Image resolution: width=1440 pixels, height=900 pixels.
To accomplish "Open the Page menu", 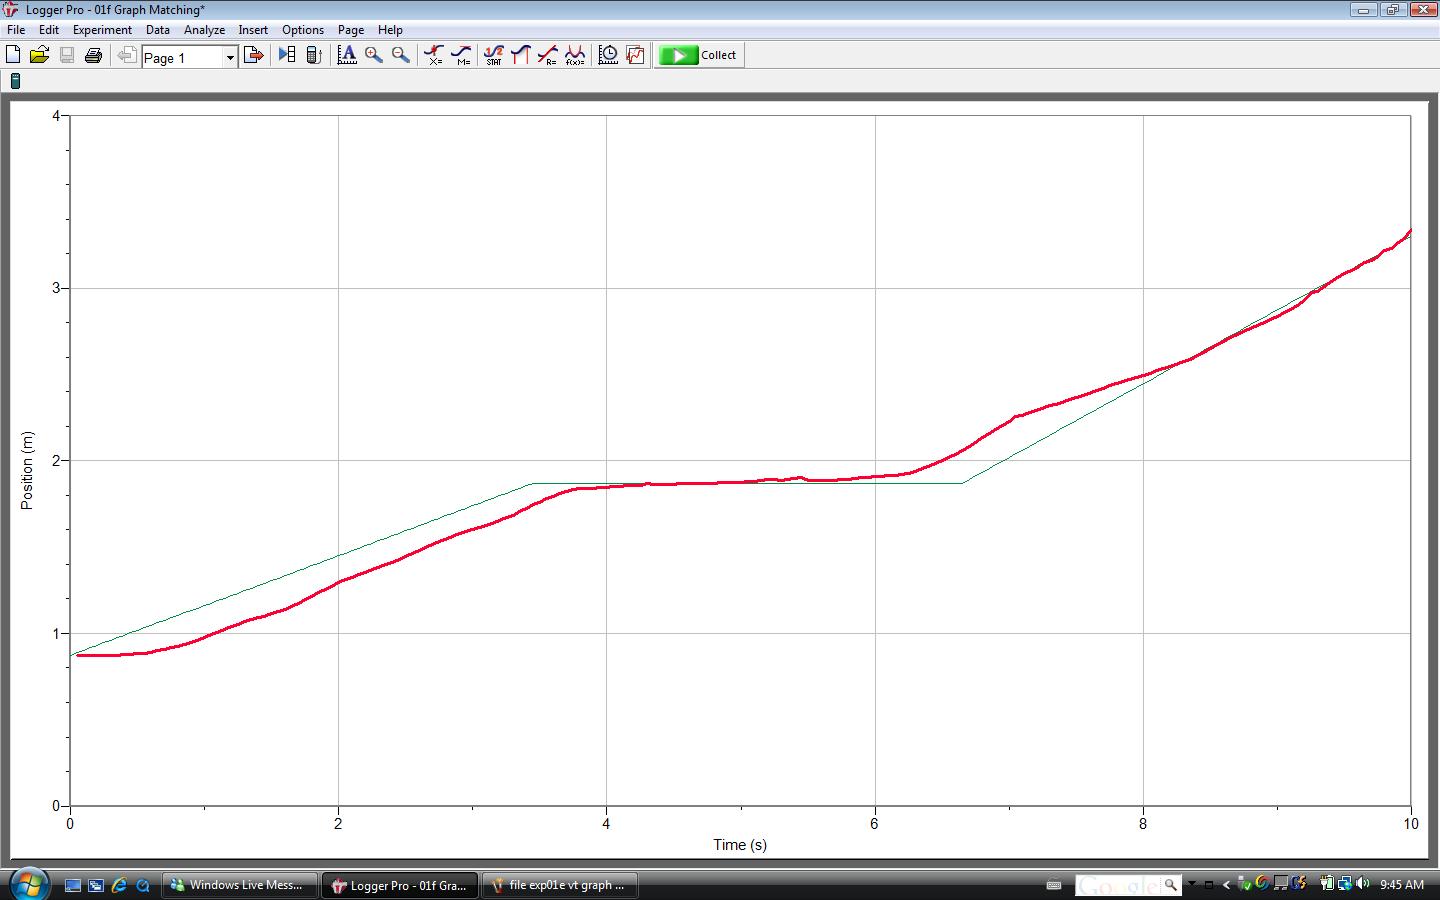I will (x=351, y=30).
